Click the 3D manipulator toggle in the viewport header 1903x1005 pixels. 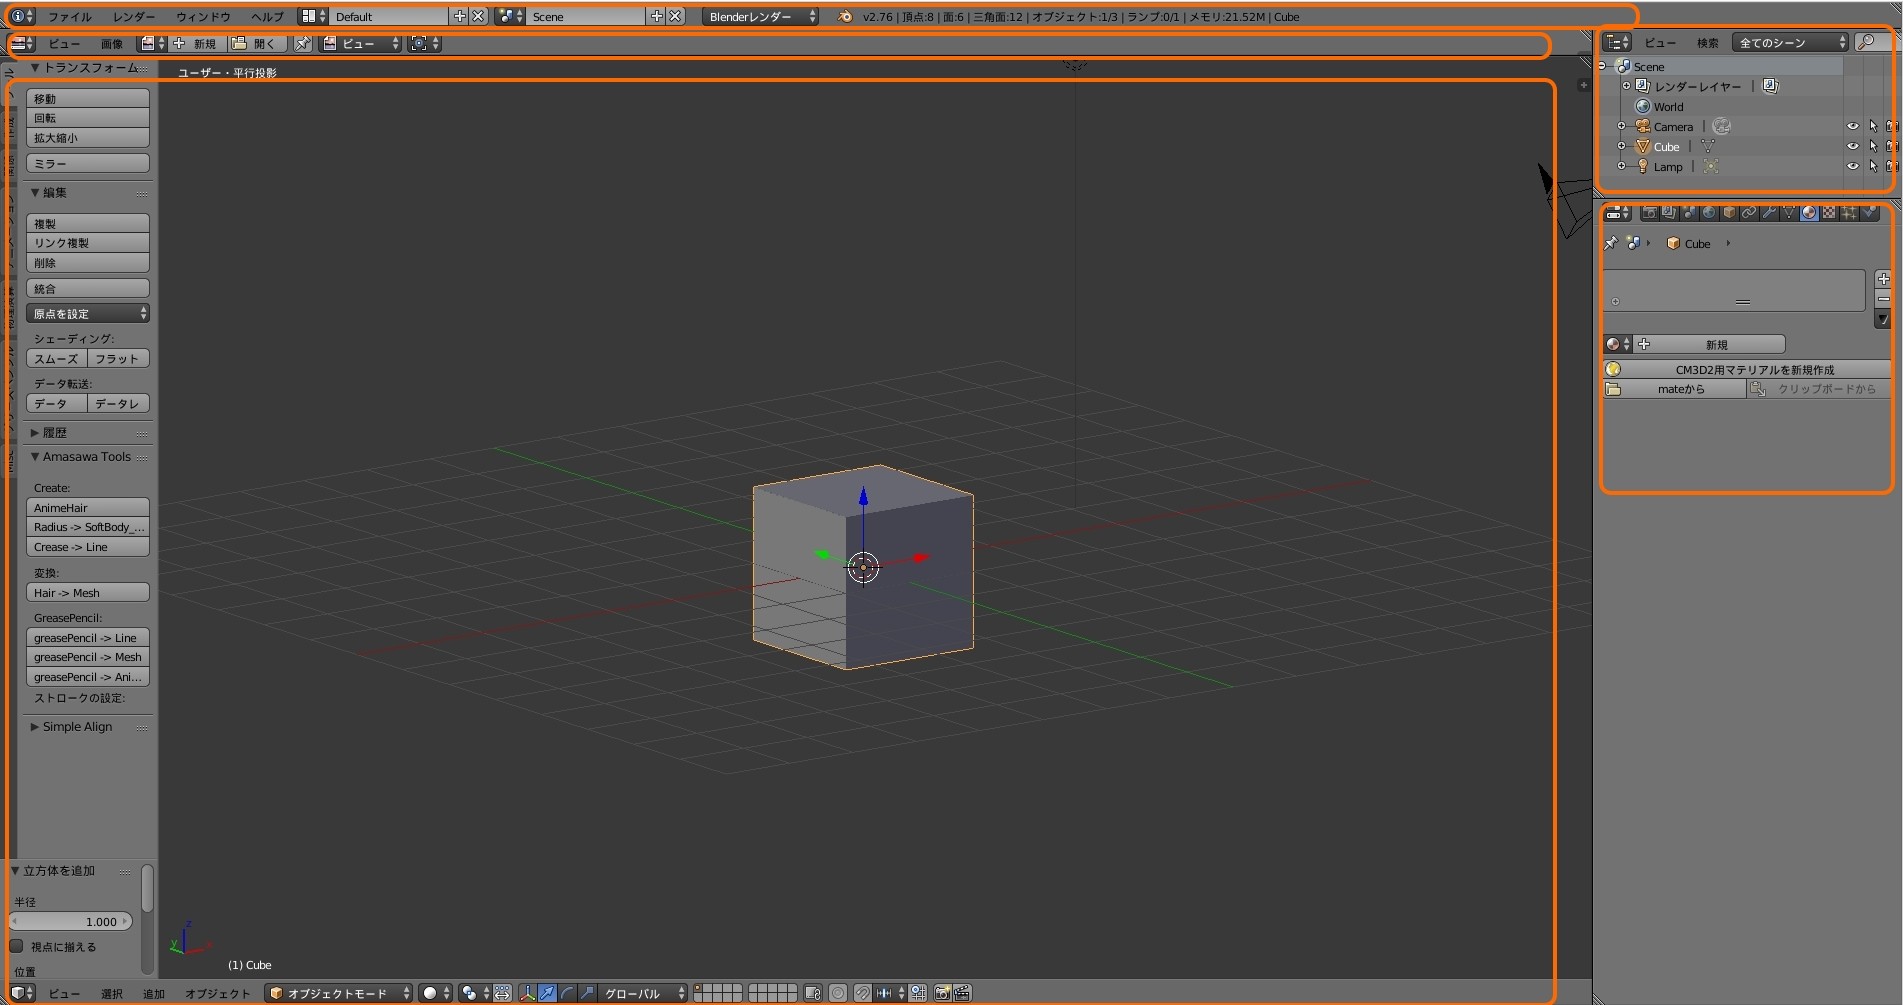(x=527, y=993)
